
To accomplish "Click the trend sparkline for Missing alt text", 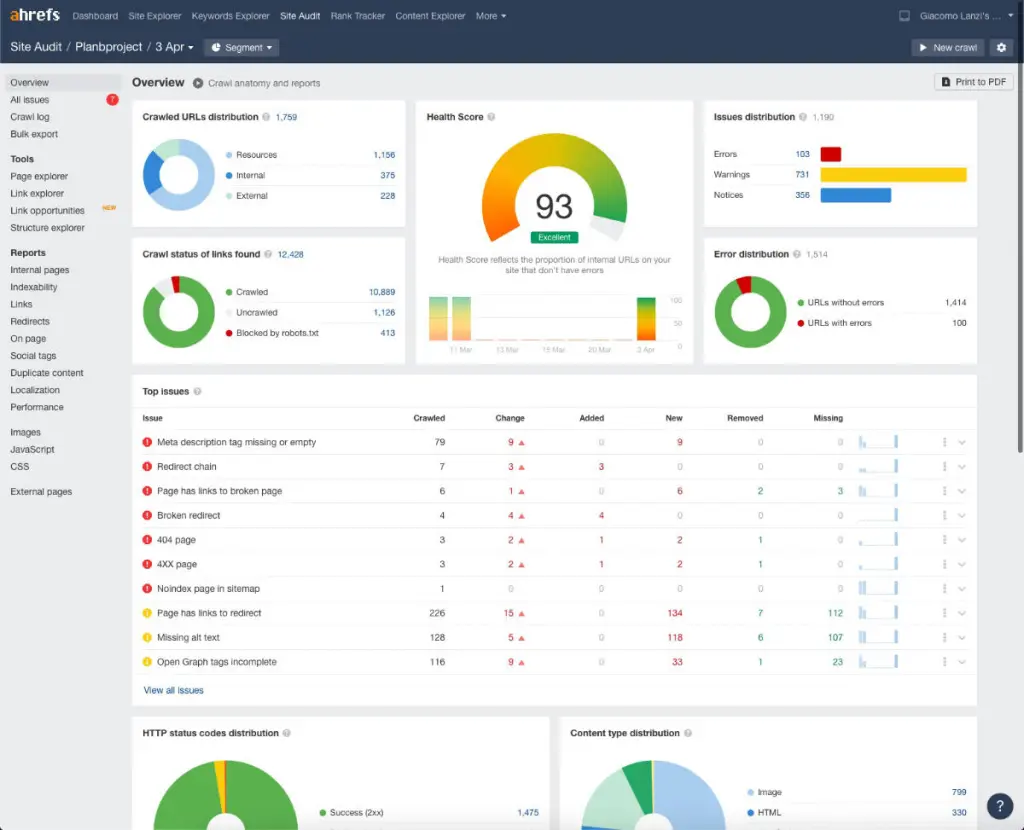I will (878, 637).
